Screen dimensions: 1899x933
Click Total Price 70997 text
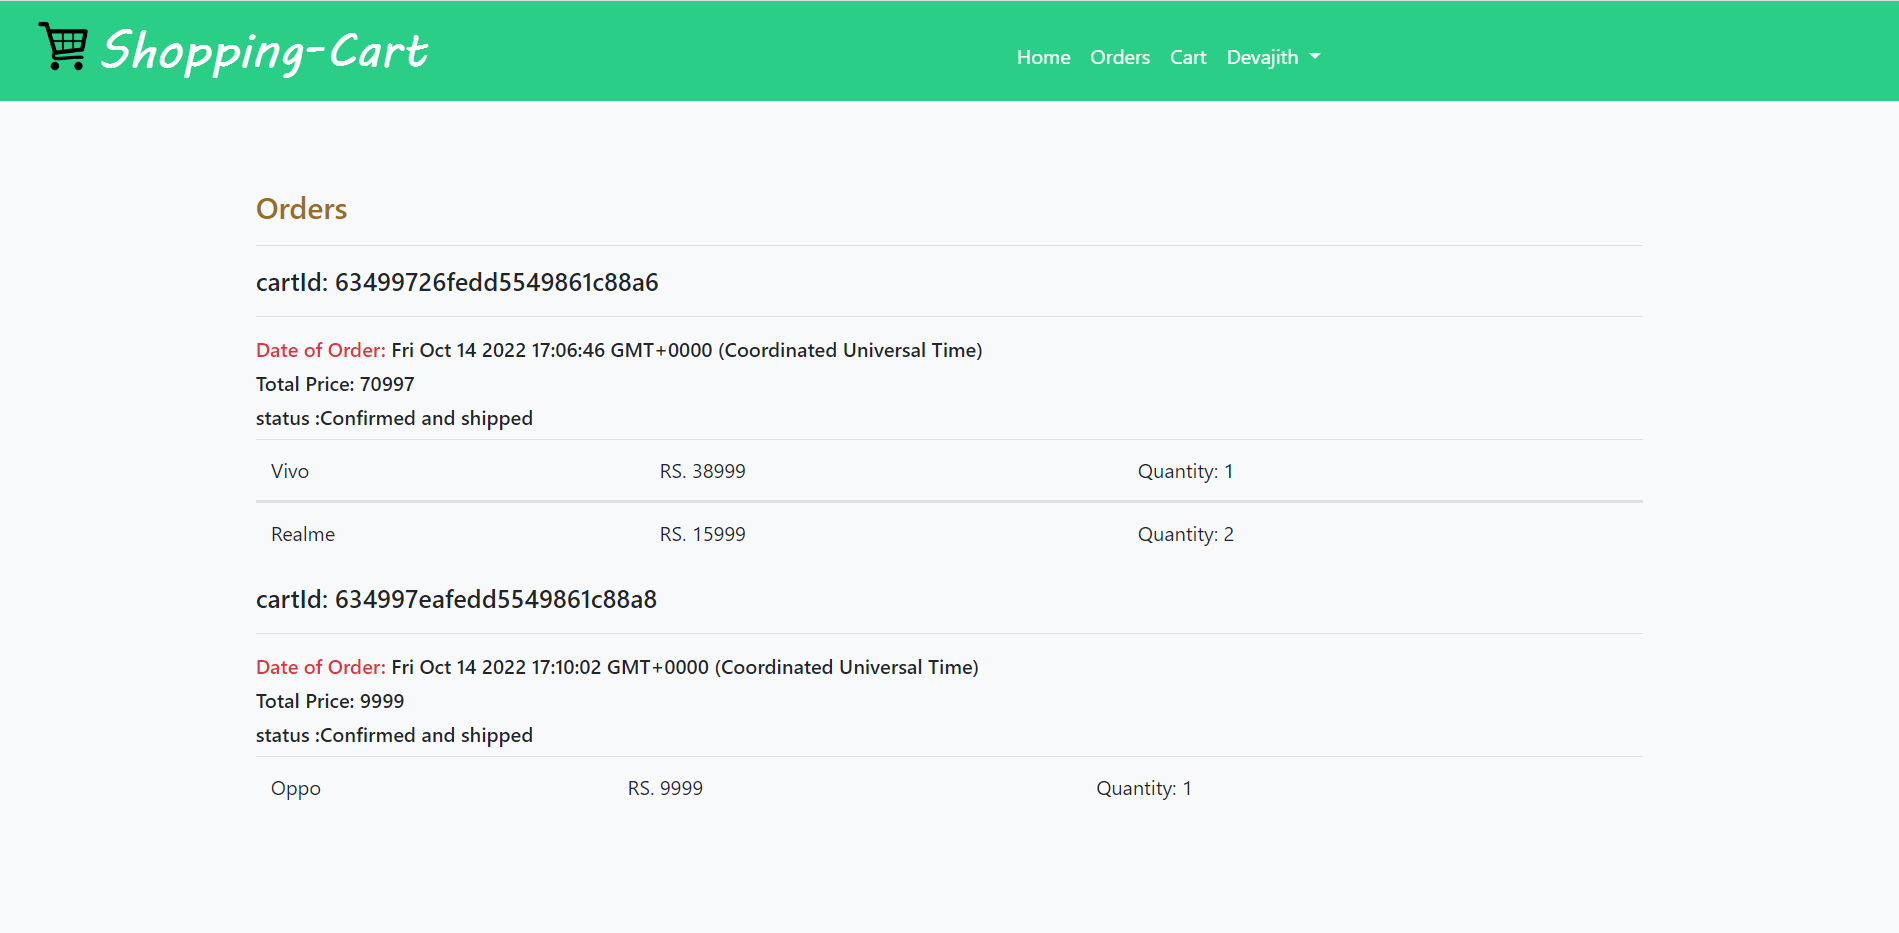tap(334, 384)
